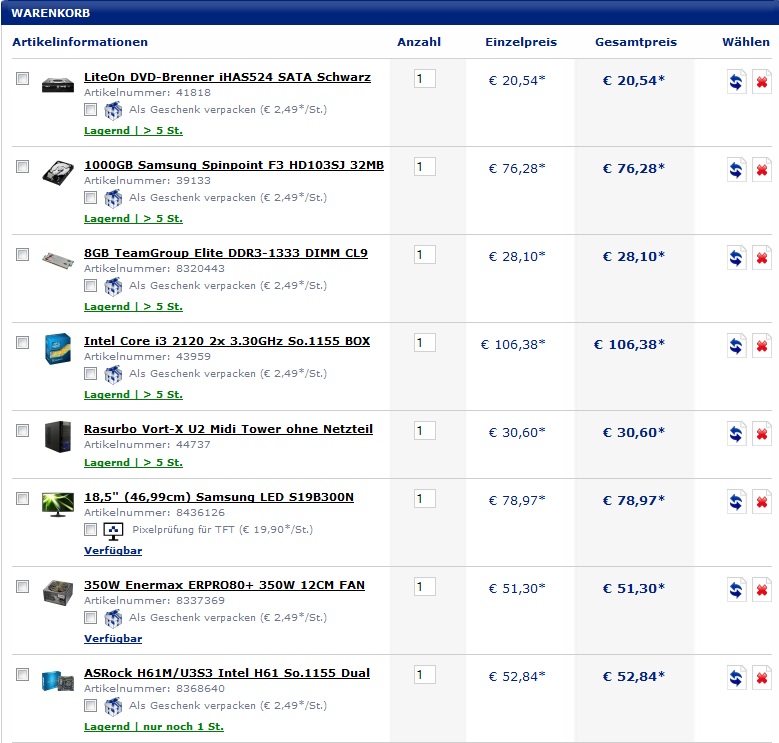This screenshot has width=779, height=743.
Task: Select Rasurbo Vort-X U2 row checkbox
Action: pos(22,430)
